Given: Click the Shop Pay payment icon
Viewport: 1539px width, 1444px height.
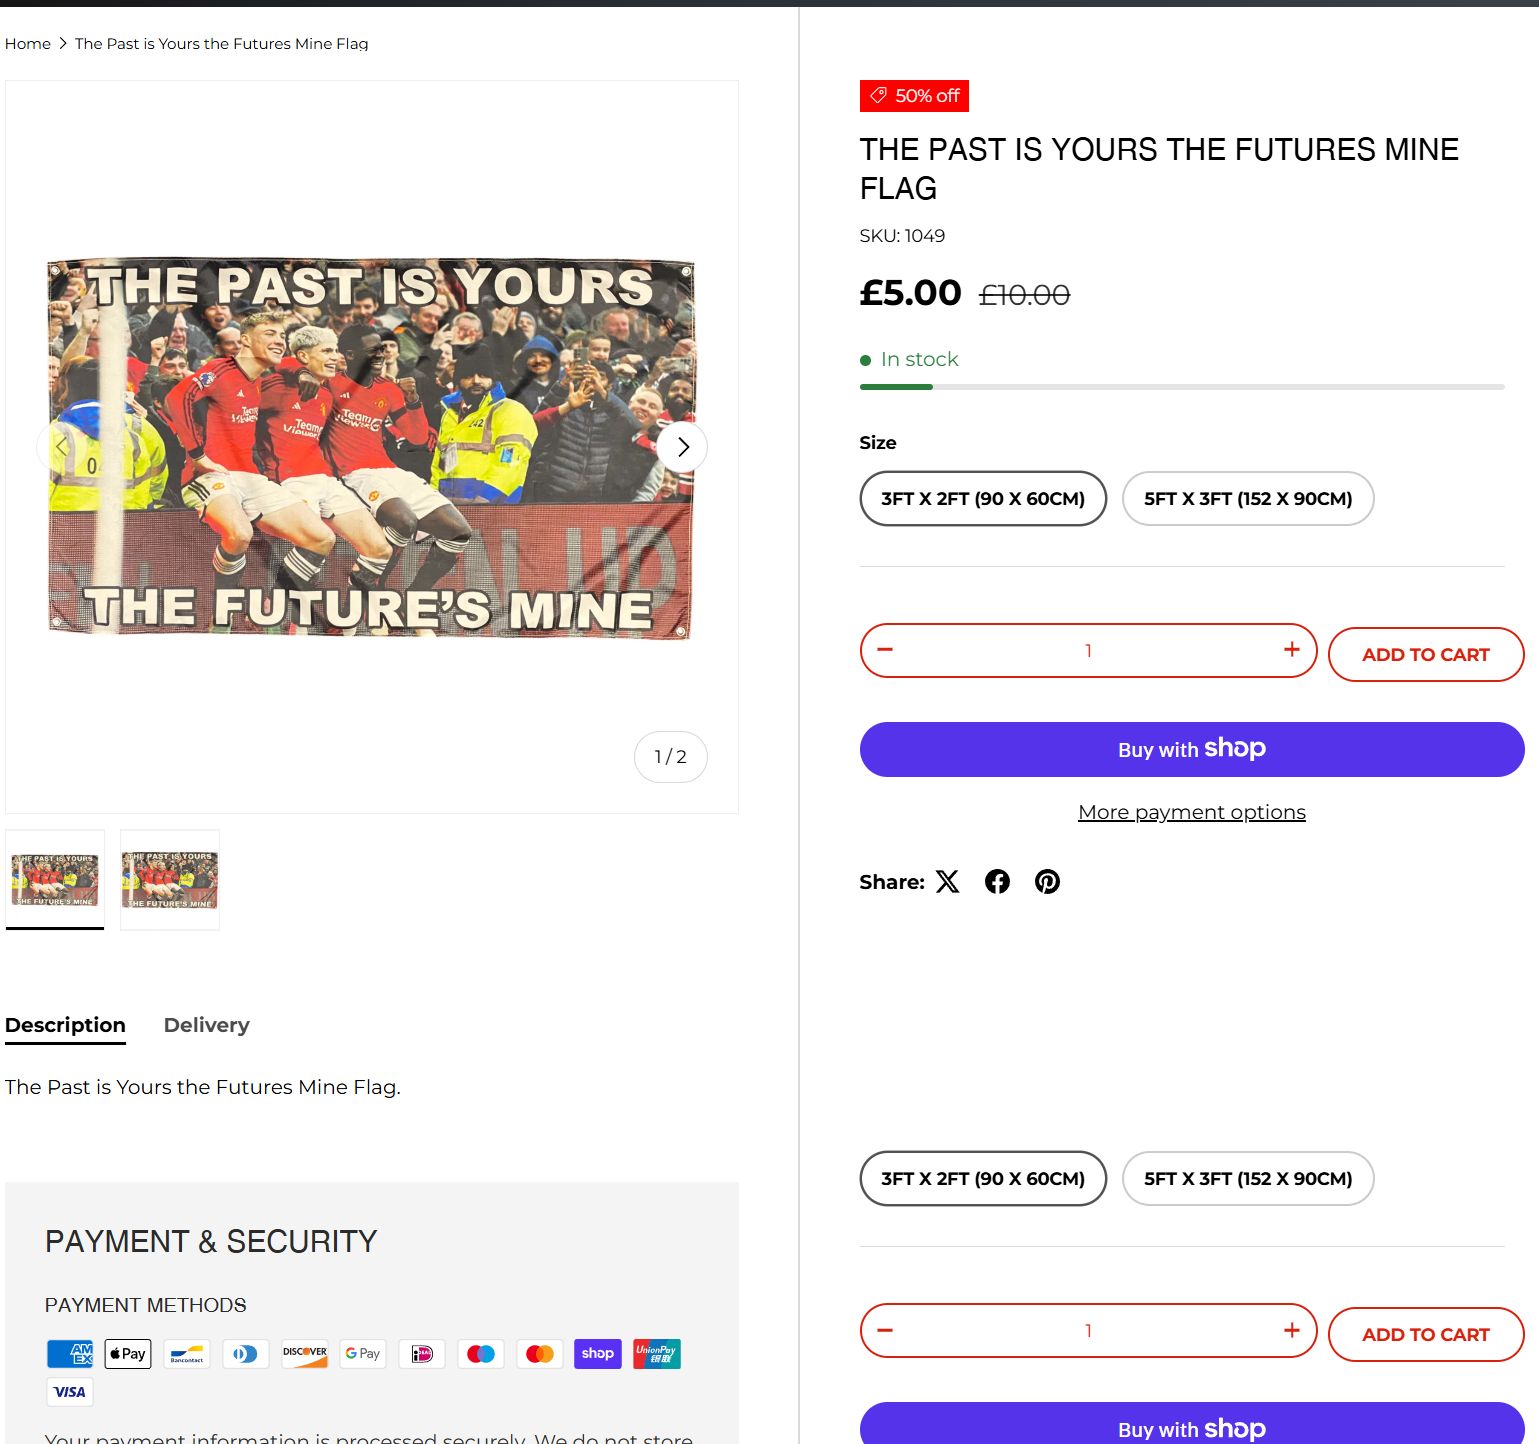Looking at the screenshot, I should 598,1353.
